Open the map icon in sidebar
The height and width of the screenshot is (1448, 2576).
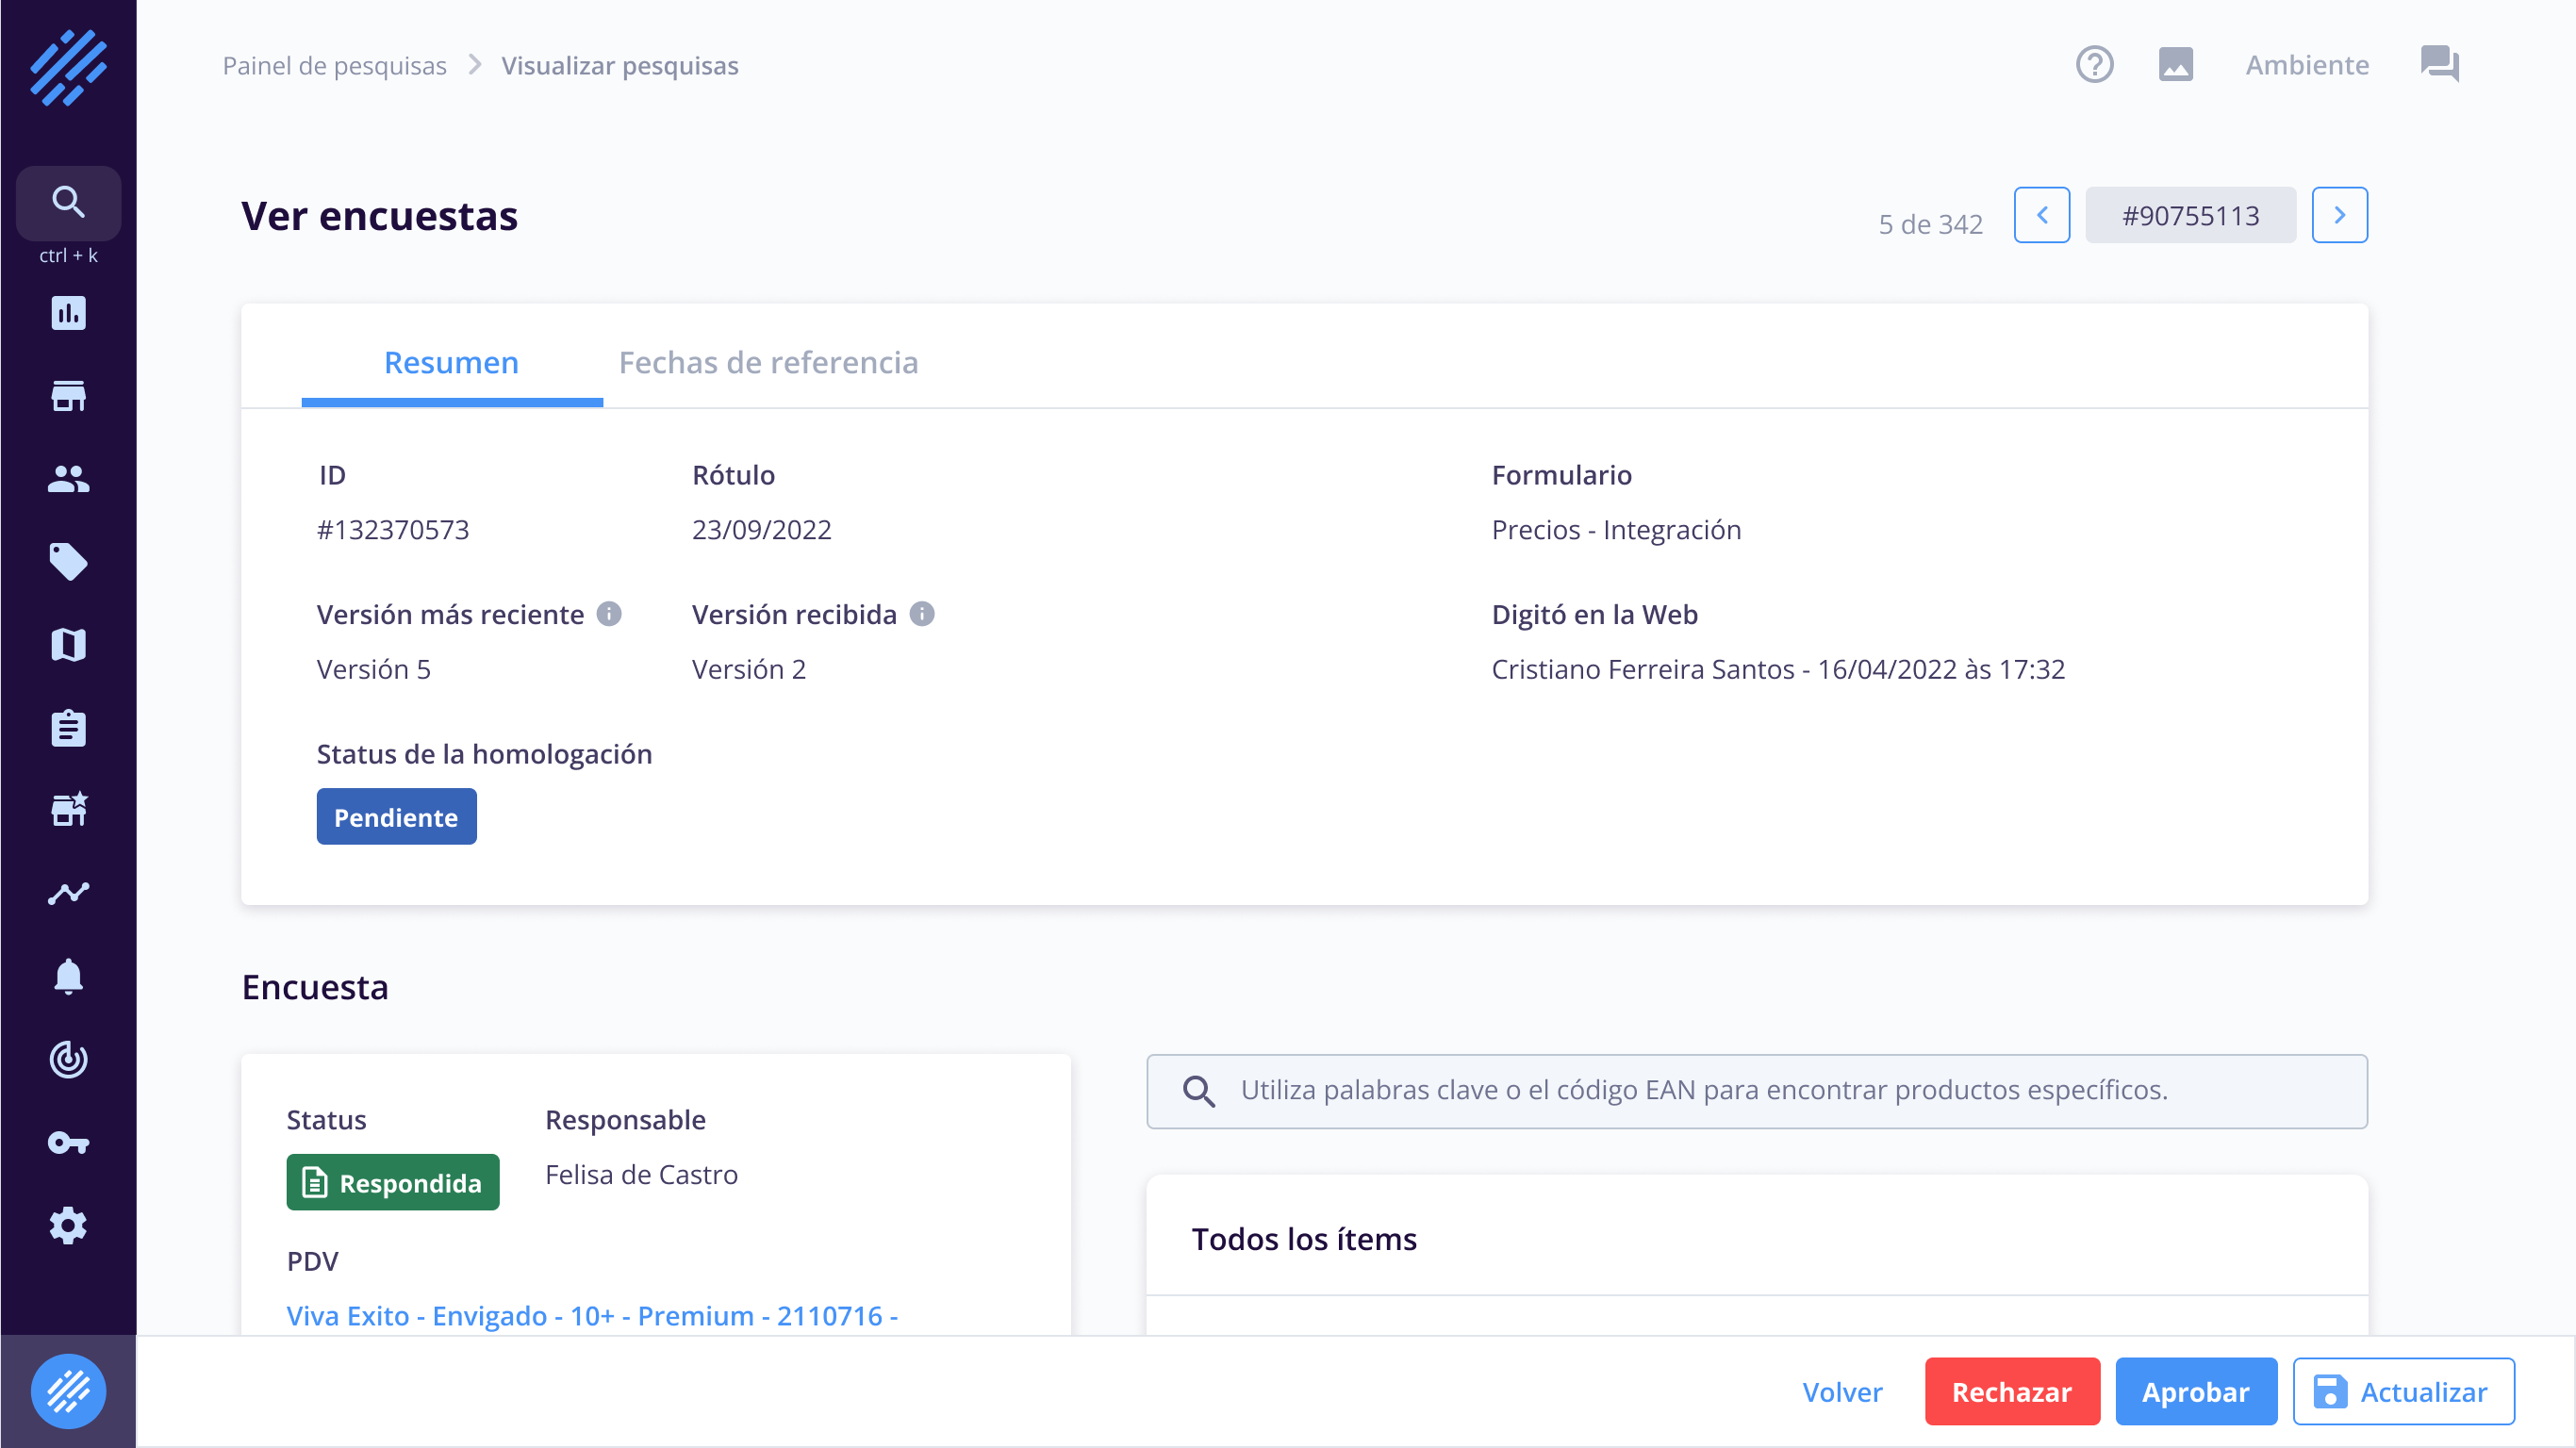(x=68, y=645)
